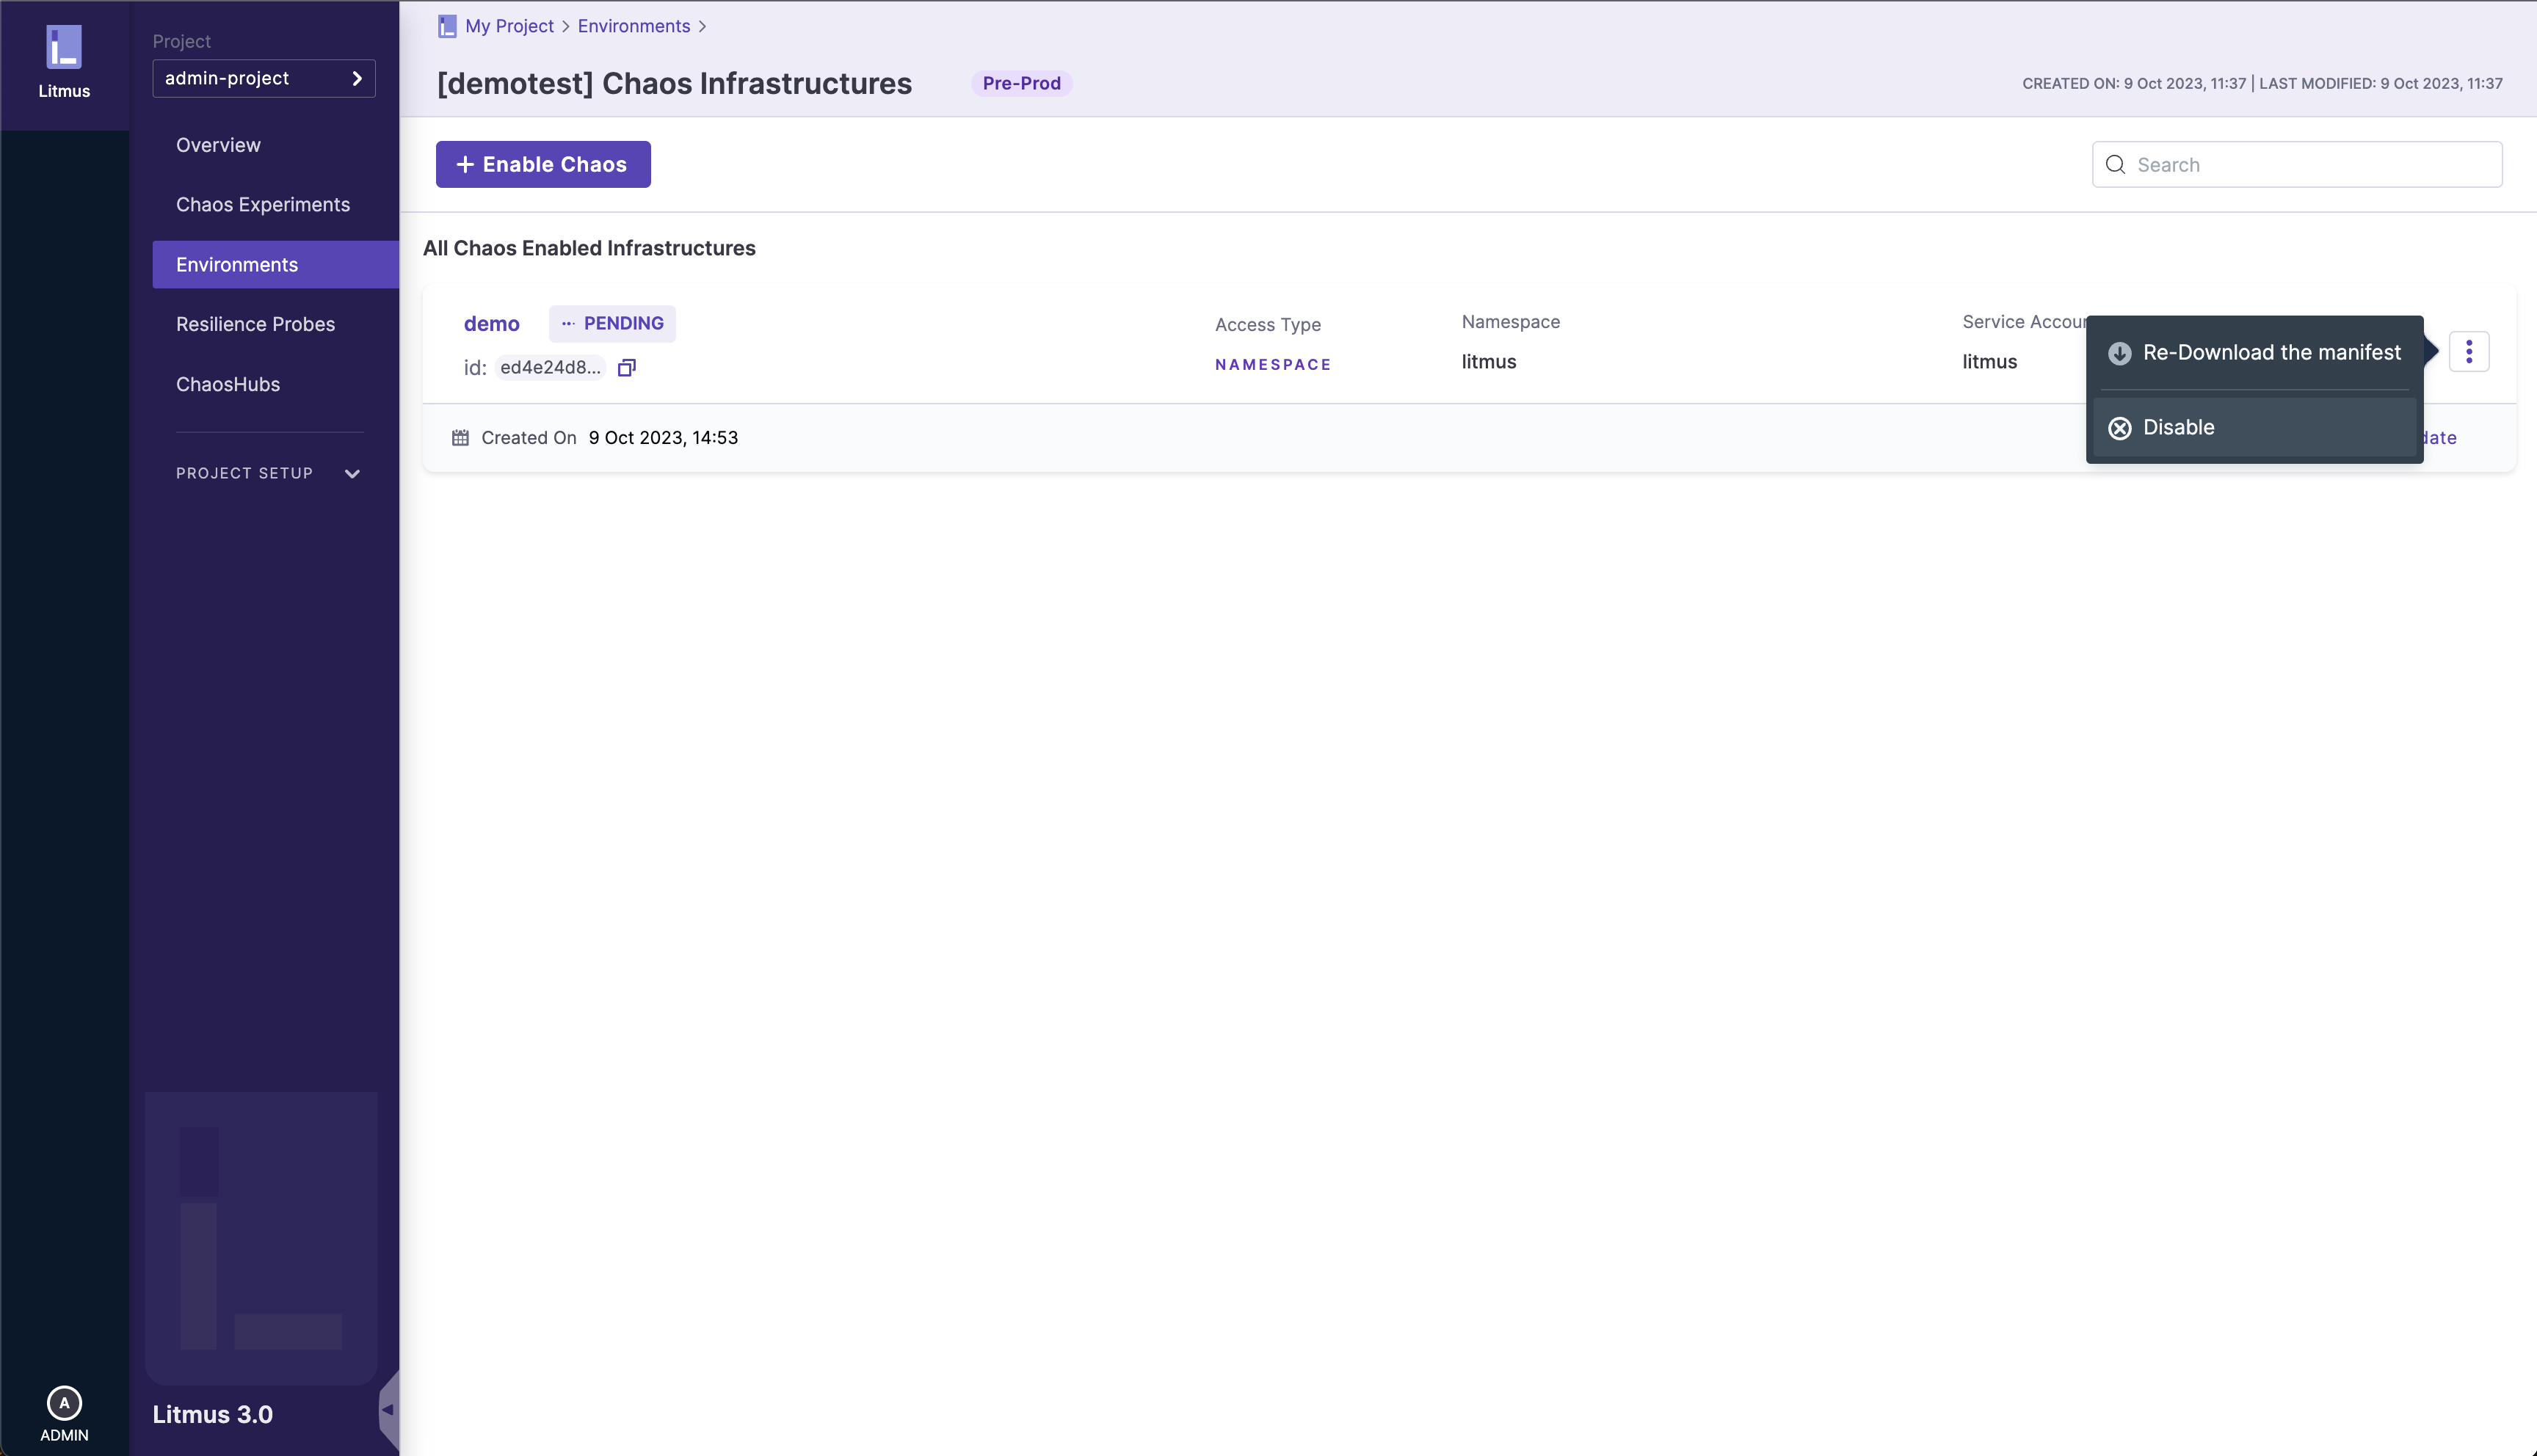Image resolution: width=2537 pixels, height=1456 pixels.
Task: Open the admin-project selector
Action: click(263, 78)
